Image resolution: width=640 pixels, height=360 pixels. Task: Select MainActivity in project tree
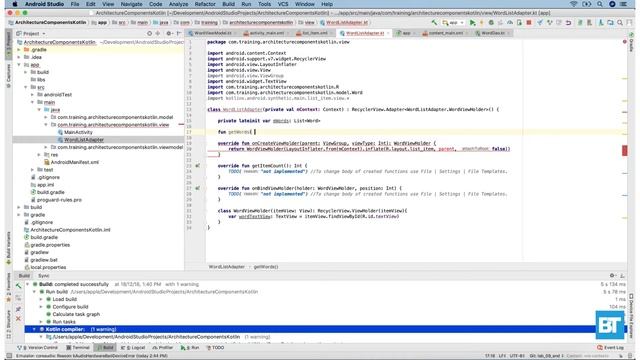78,132
